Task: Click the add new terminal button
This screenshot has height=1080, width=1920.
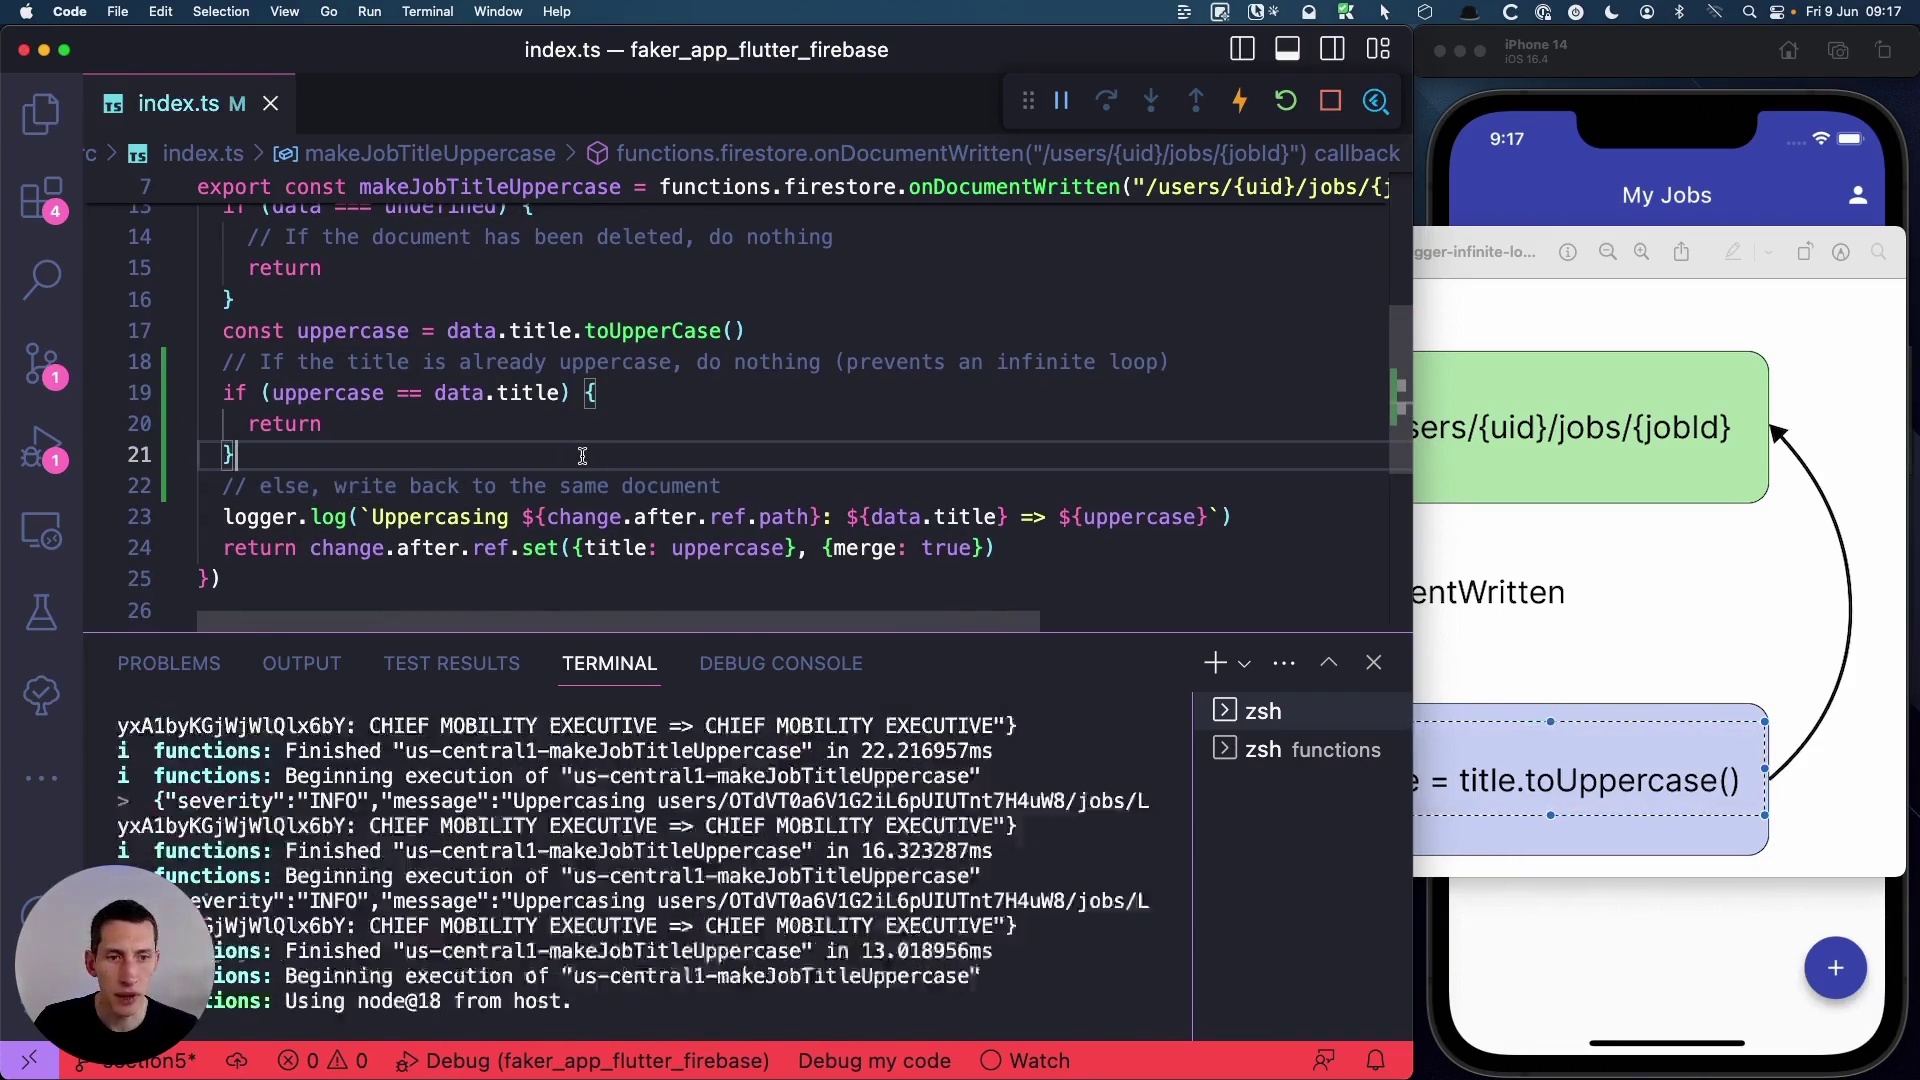Action: [1213, 662]
